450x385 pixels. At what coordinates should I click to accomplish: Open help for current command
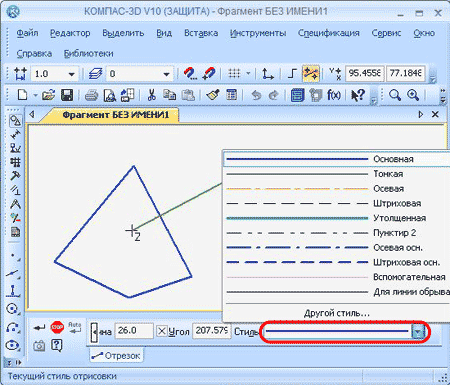coord(57,346)
